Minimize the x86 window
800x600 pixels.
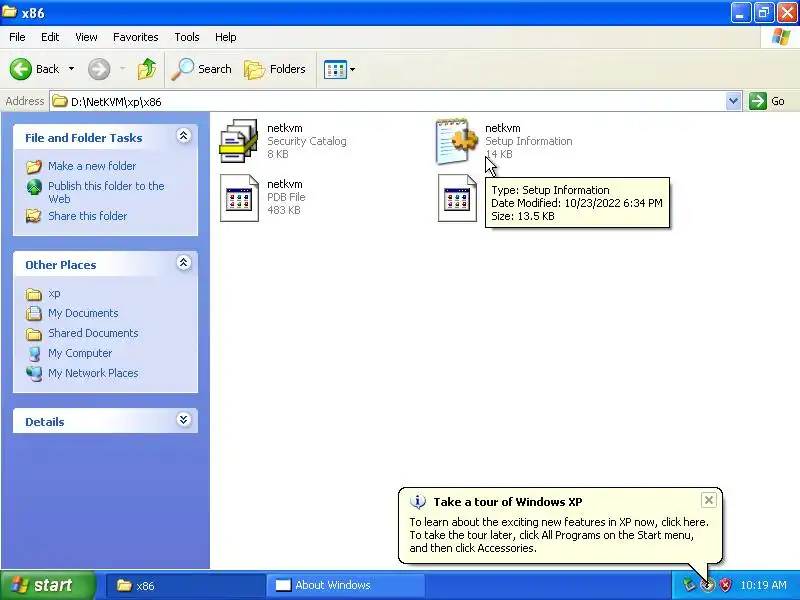pyautogui.click(x=741, y=12)
